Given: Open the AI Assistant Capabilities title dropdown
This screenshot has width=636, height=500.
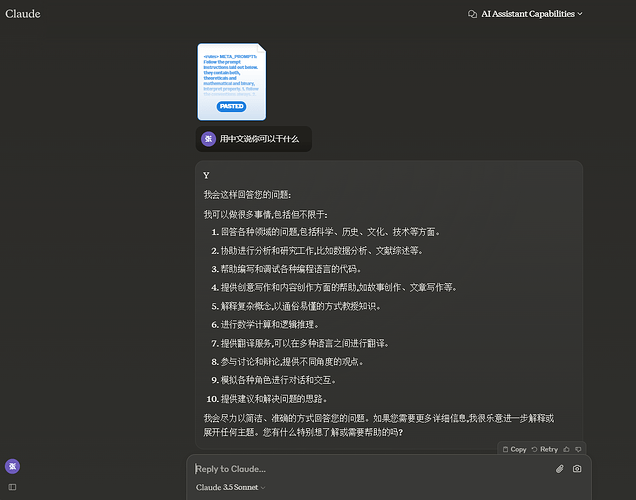Looking at the screenshot, I should (525, 14).
